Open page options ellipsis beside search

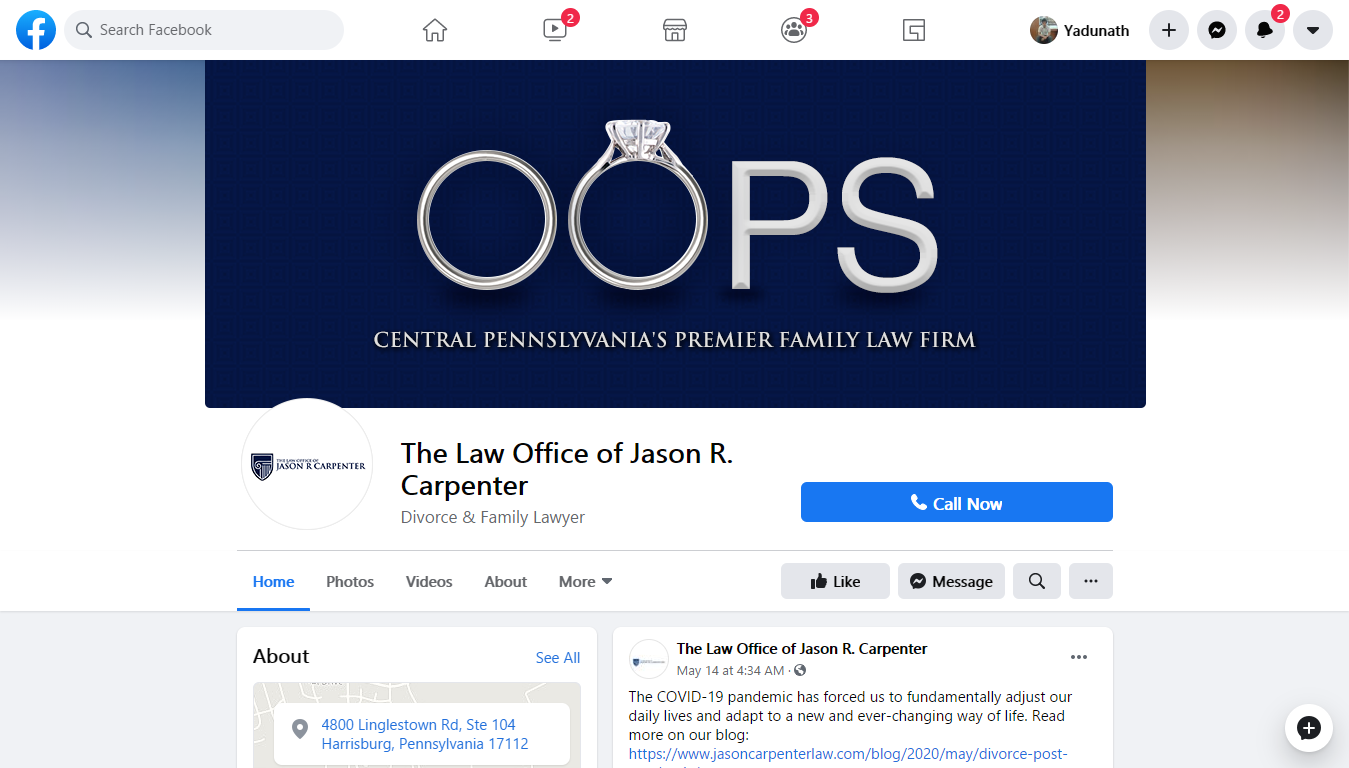coord(1091,581)
